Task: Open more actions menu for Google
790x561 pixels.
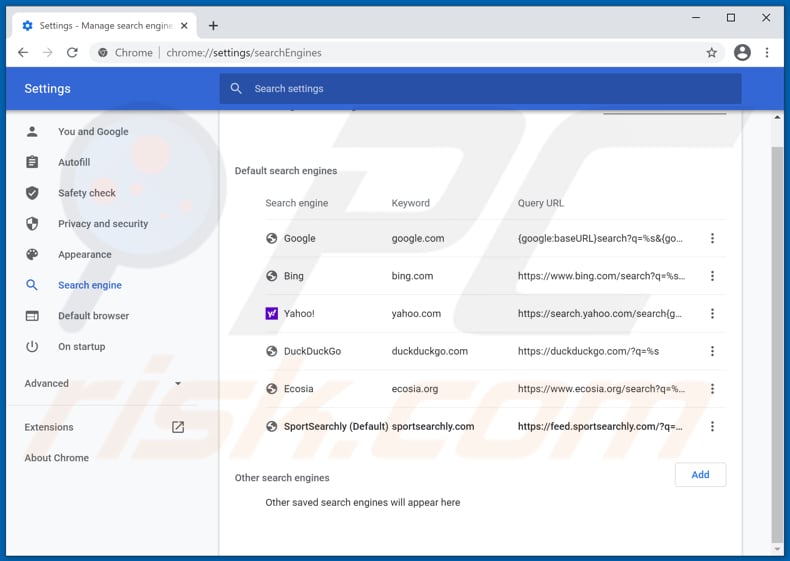Action: (x=712, y=238)
